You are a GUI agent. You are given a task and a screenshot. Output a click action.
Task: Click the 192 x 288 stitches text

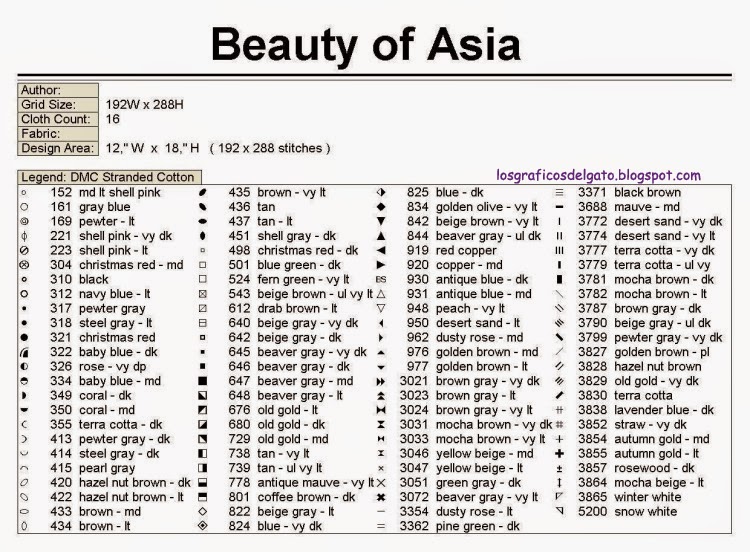pyautogui.click(x=270, y=148)
